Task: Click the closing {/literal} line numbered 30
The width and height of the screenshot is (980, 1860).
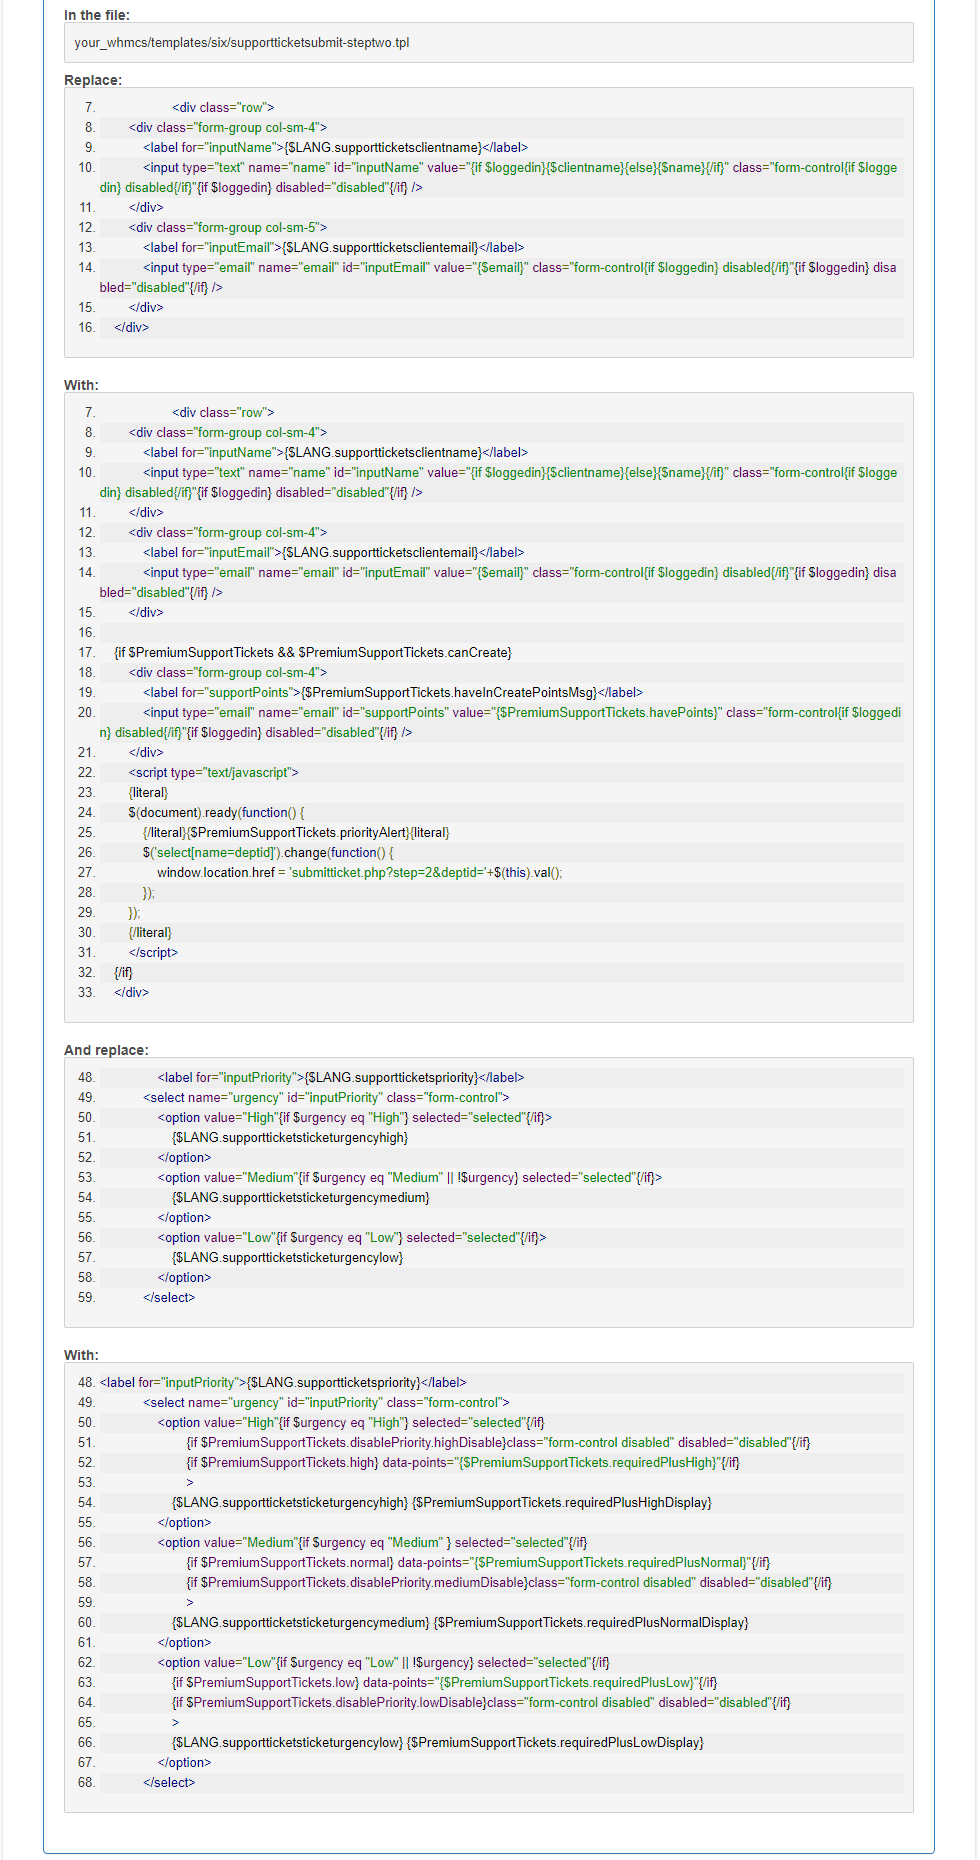Action: pos(150,932)
